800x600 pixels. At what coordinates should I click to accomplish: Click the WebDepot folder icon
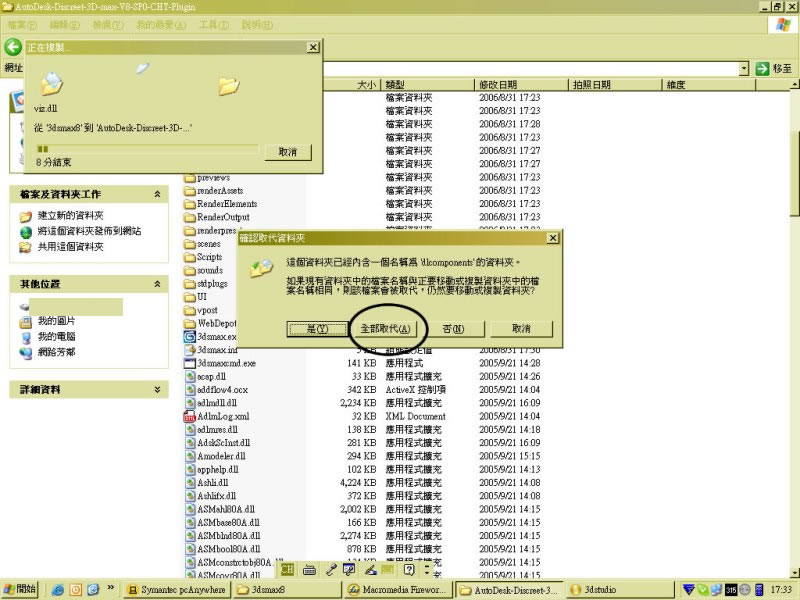[190, 323]
